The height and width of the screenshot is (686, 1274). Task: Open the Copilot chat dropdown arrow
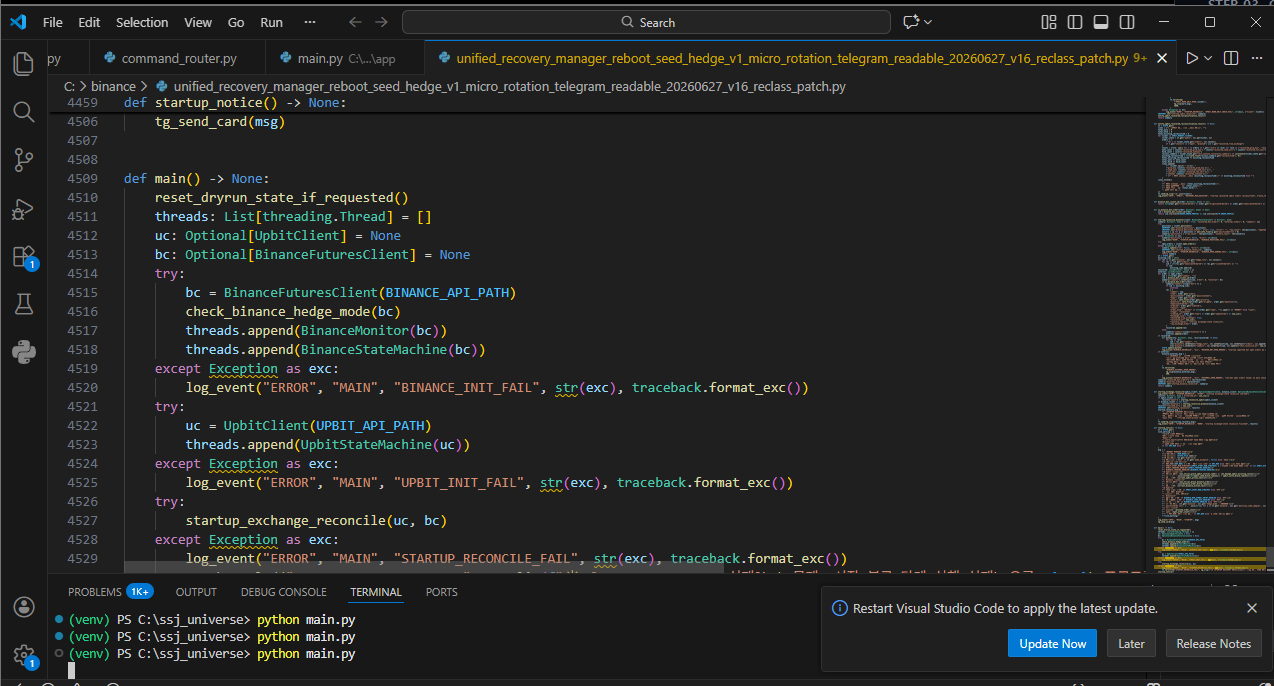(x=928, y=22)
